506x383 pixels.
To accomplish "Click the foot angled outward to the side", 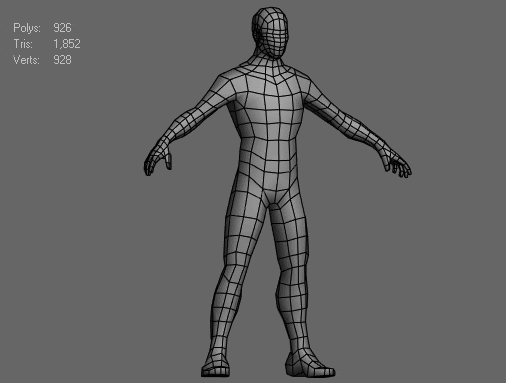I will click(x=308, y=364).
